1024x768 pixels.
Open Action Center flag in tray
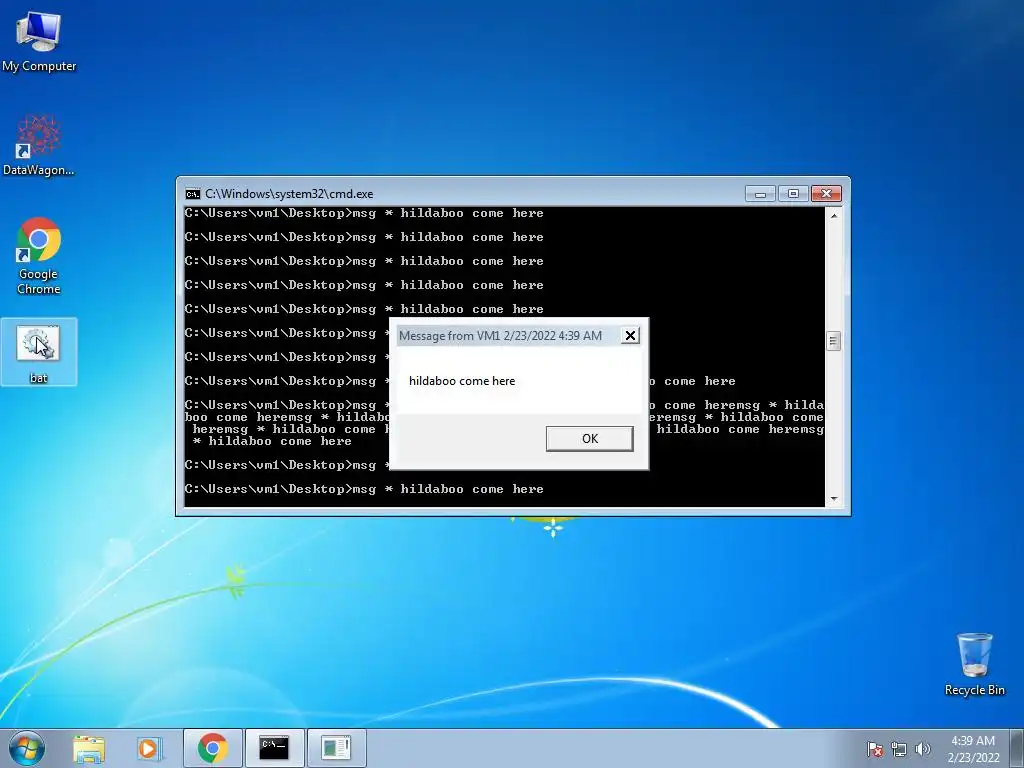point(875,749)
